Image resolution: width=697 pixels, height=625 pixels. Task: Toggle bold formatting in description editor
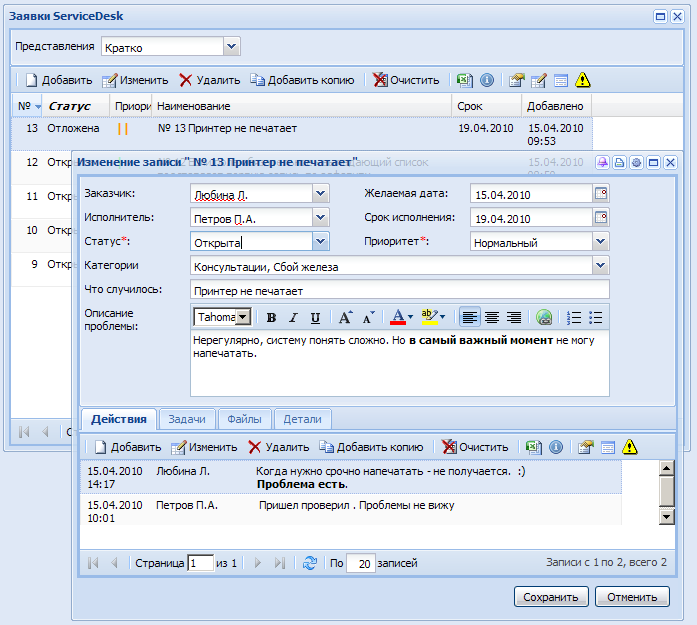coord(271,318)
